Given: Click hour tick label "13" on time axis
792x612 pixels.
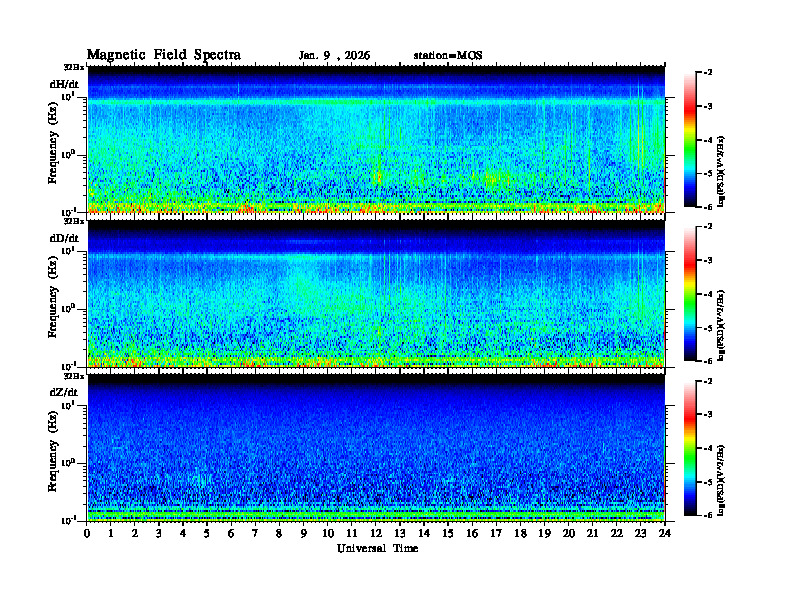Looking at the screenshot, I should click(x=400, y=533).
